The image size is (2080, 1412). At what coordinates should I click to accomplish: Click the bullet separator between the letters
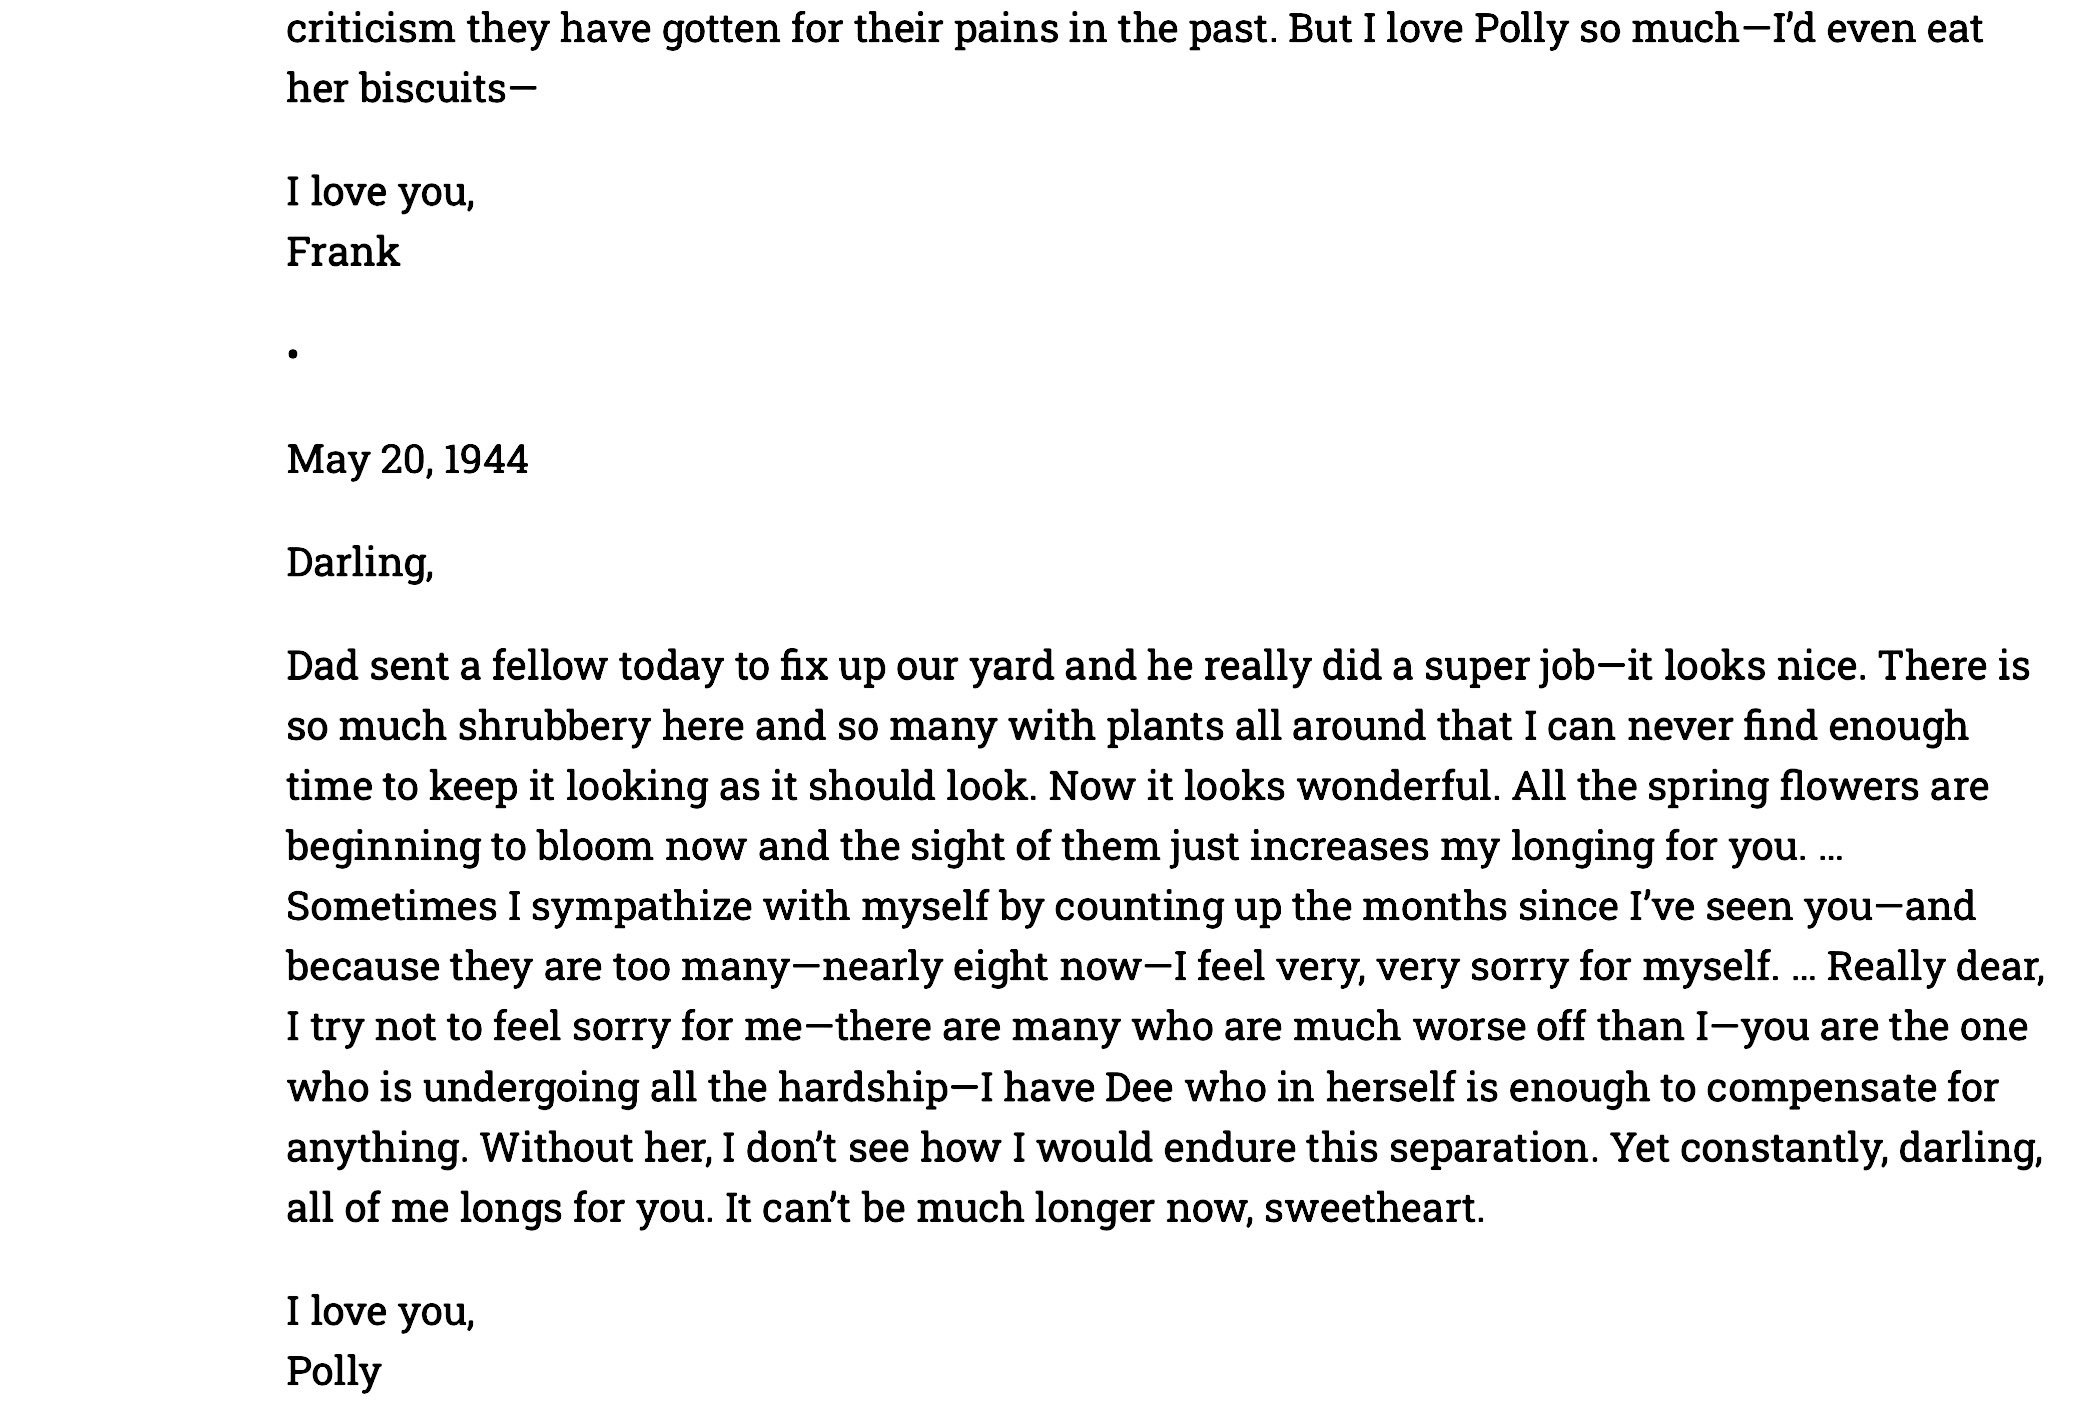pyautogui.click(x=293, y=353)
